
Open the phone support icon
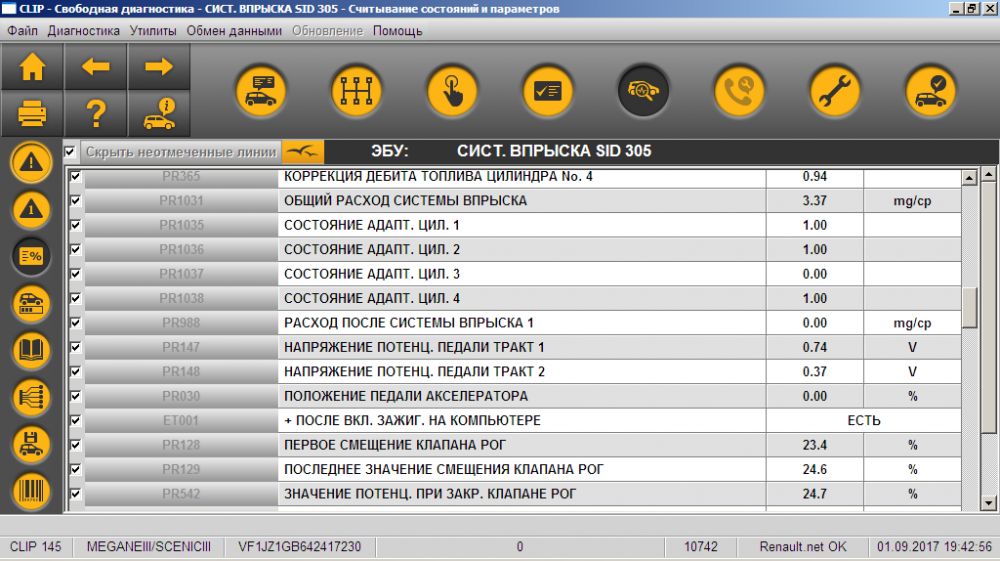click(x=739, y=91)
